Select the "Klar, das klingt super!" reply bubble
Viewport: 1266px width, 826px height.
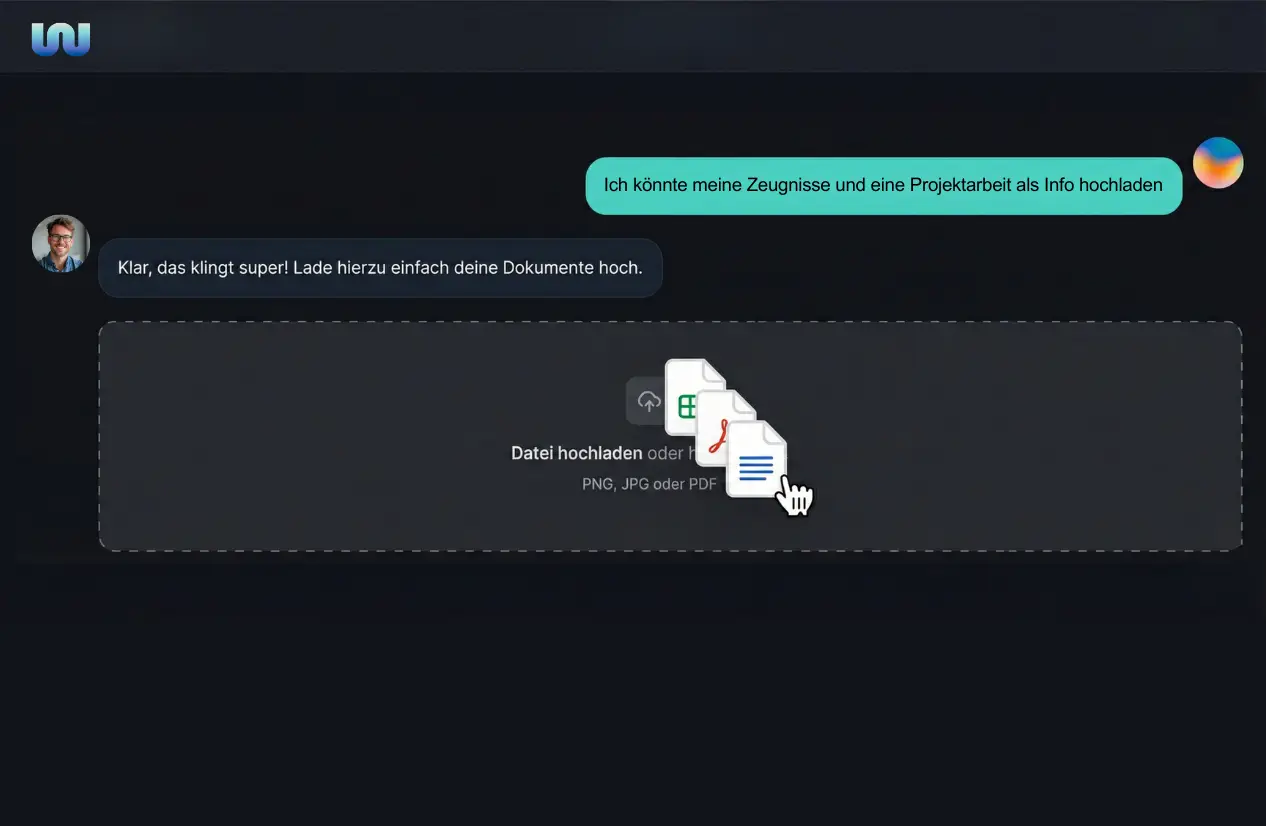coord(380,268)
